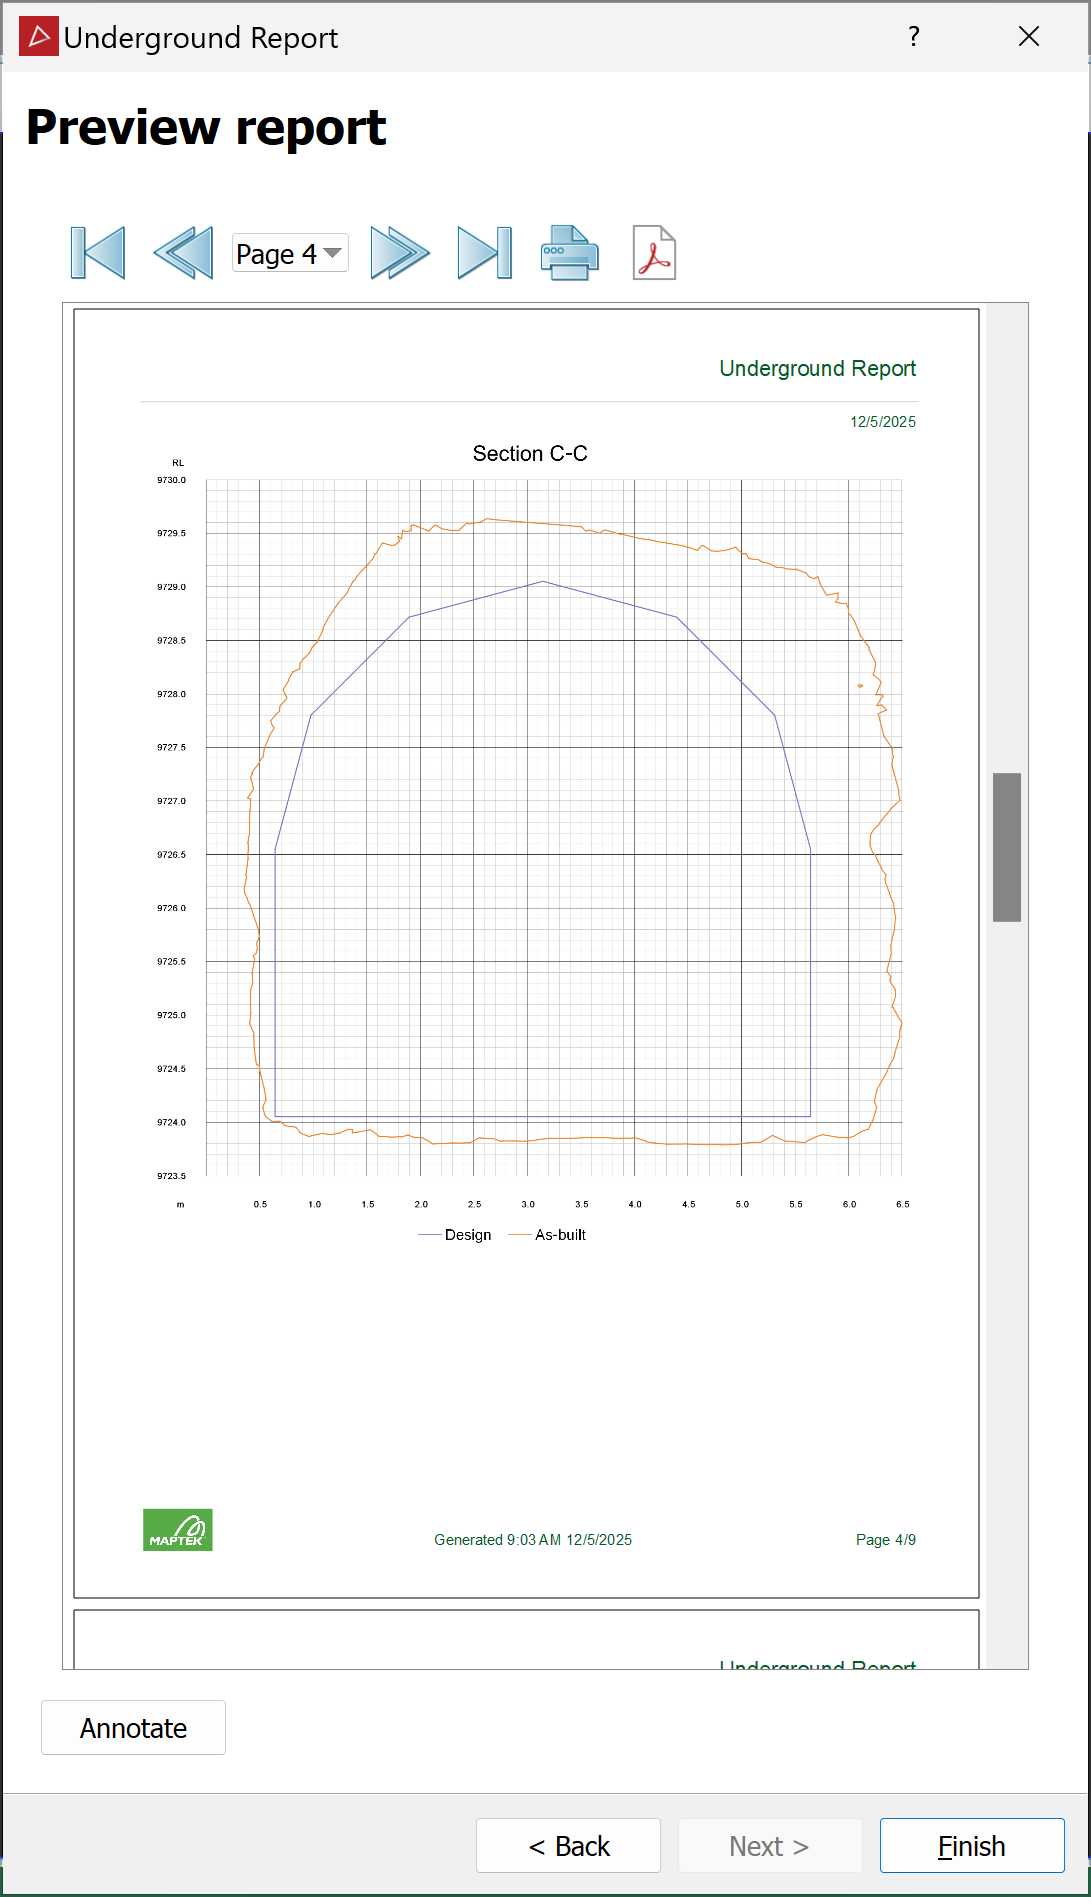The height and width of the screenshot is (1897, 1091).
Task: Click the 9723.5 RL axis label
Action: [171, 1176]
